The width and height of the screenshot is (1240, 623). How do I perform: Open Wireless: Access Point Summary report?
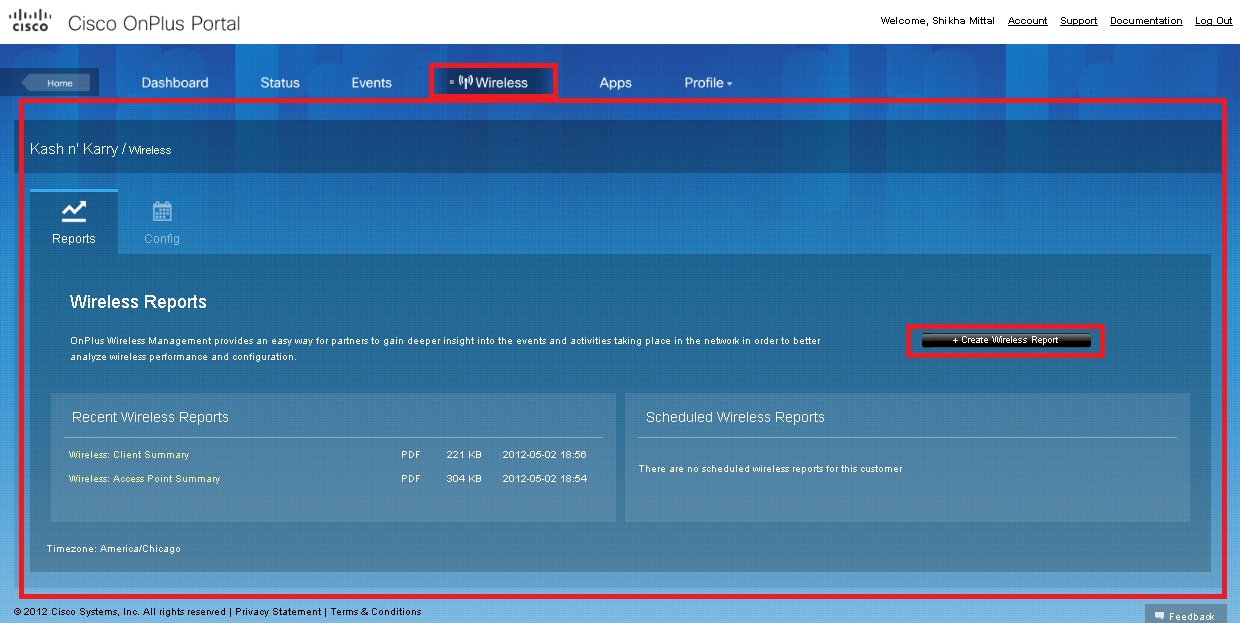144,479
